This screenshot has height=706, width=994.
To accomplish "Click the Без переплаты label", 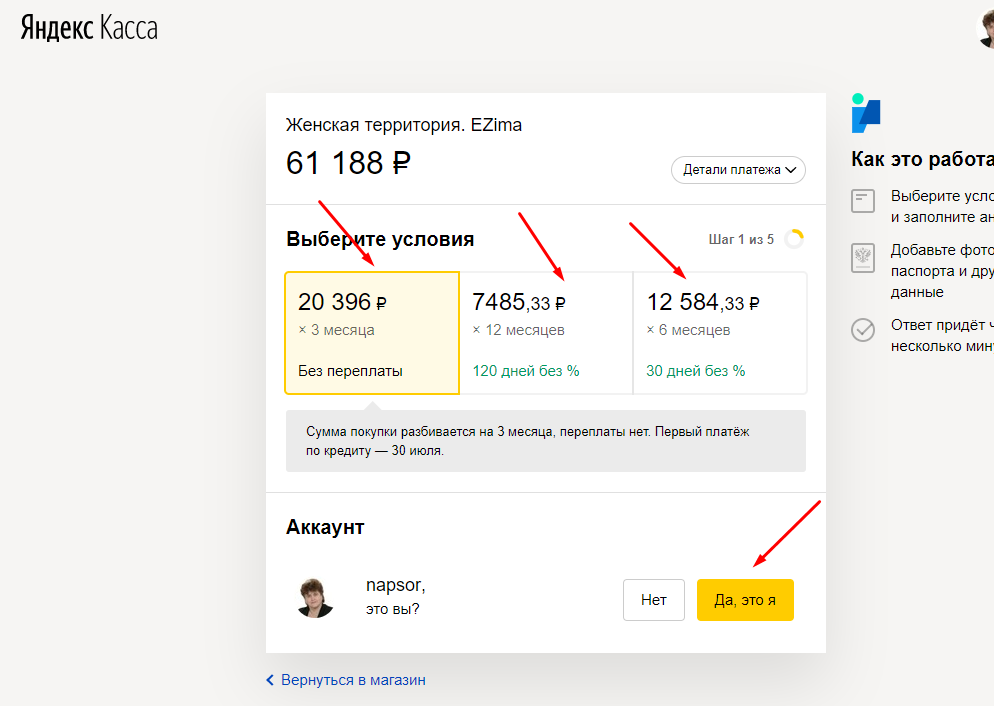I will (x=351, y=371).
